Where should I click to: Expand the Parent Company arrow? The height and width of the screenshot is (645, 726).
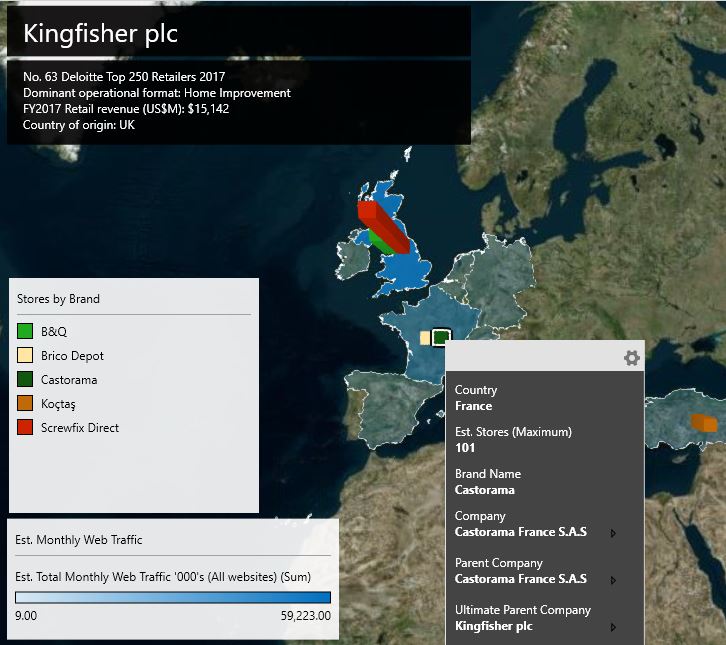613,580
